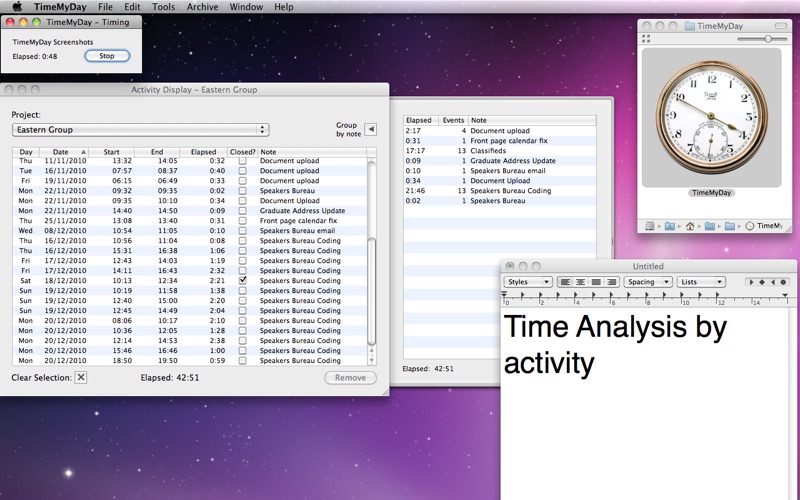Click the TimeMyDay label under the watch icon
800x500 pixels.
711,193
